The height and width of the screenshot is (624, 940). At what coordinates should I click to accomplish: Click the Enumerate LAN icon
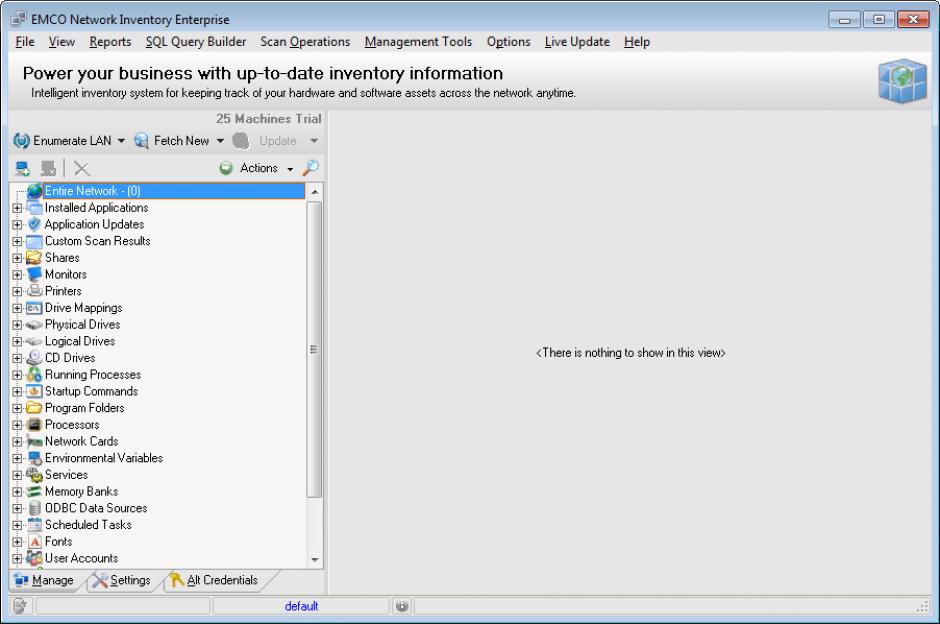coord(20,141)
